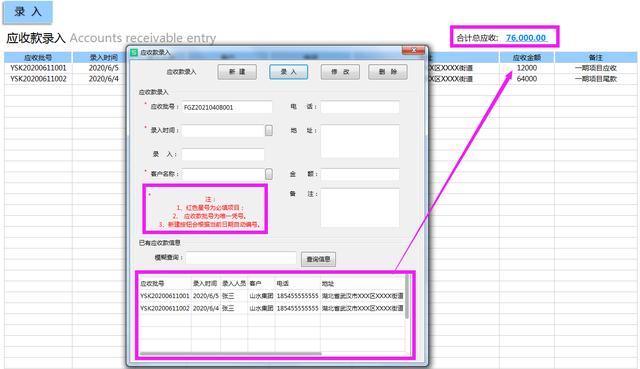Viewport: 640px width, 369px height.
Task: Click the 查询信息 button
Action: (318, 259)
